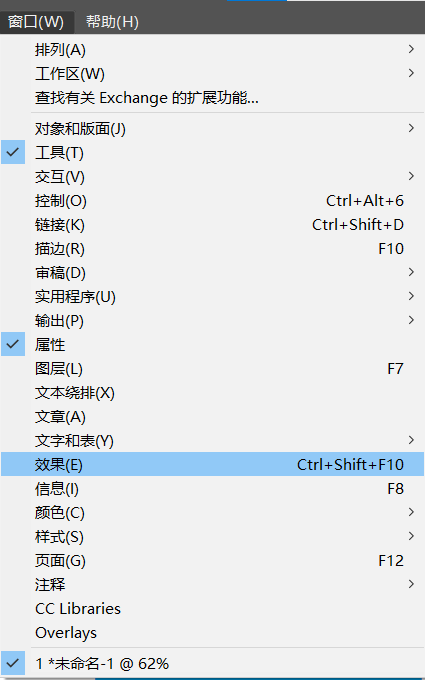Viewport: 425px width, 680px height.
Task: Expand the 排列(A) submenu arrow
Action: (411, 49)
